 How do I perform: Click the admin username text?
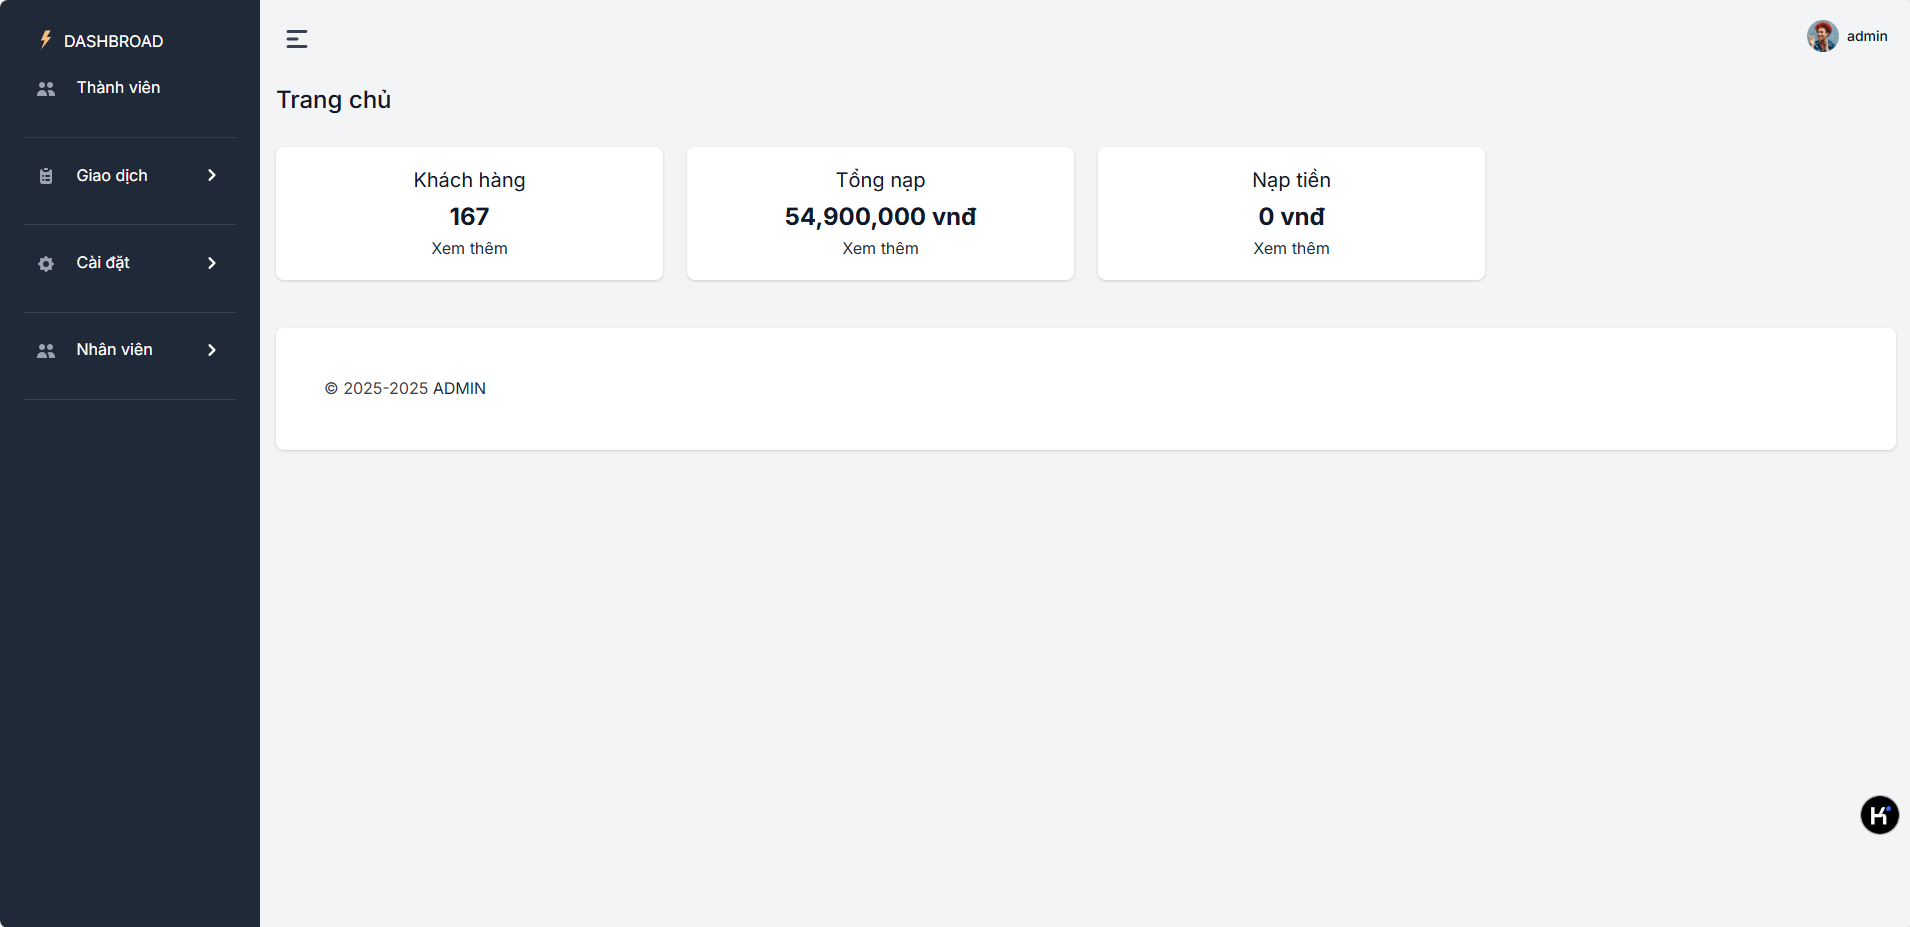click(x=1867, y=36)
